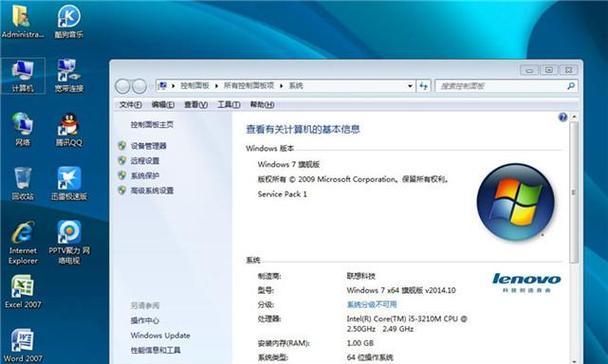The height and width of the screenshot is (364, 608).
Task: Open 设备管理器 link in left pane
Action: click(149, 146)
